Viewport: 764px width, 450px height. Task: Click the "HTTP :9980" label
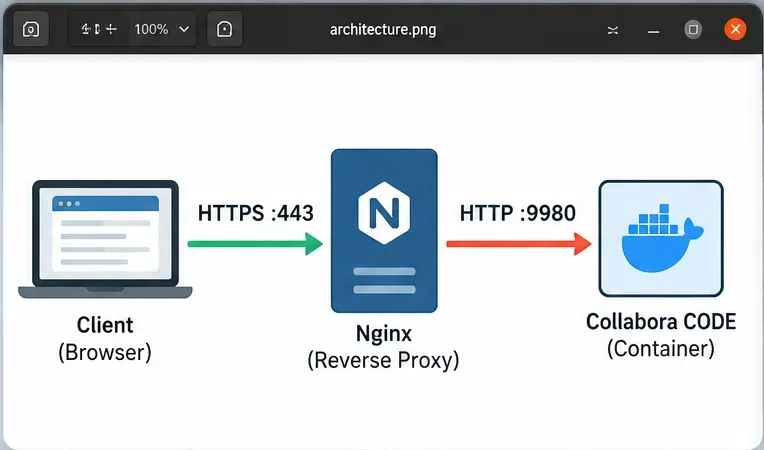(518, 213)
